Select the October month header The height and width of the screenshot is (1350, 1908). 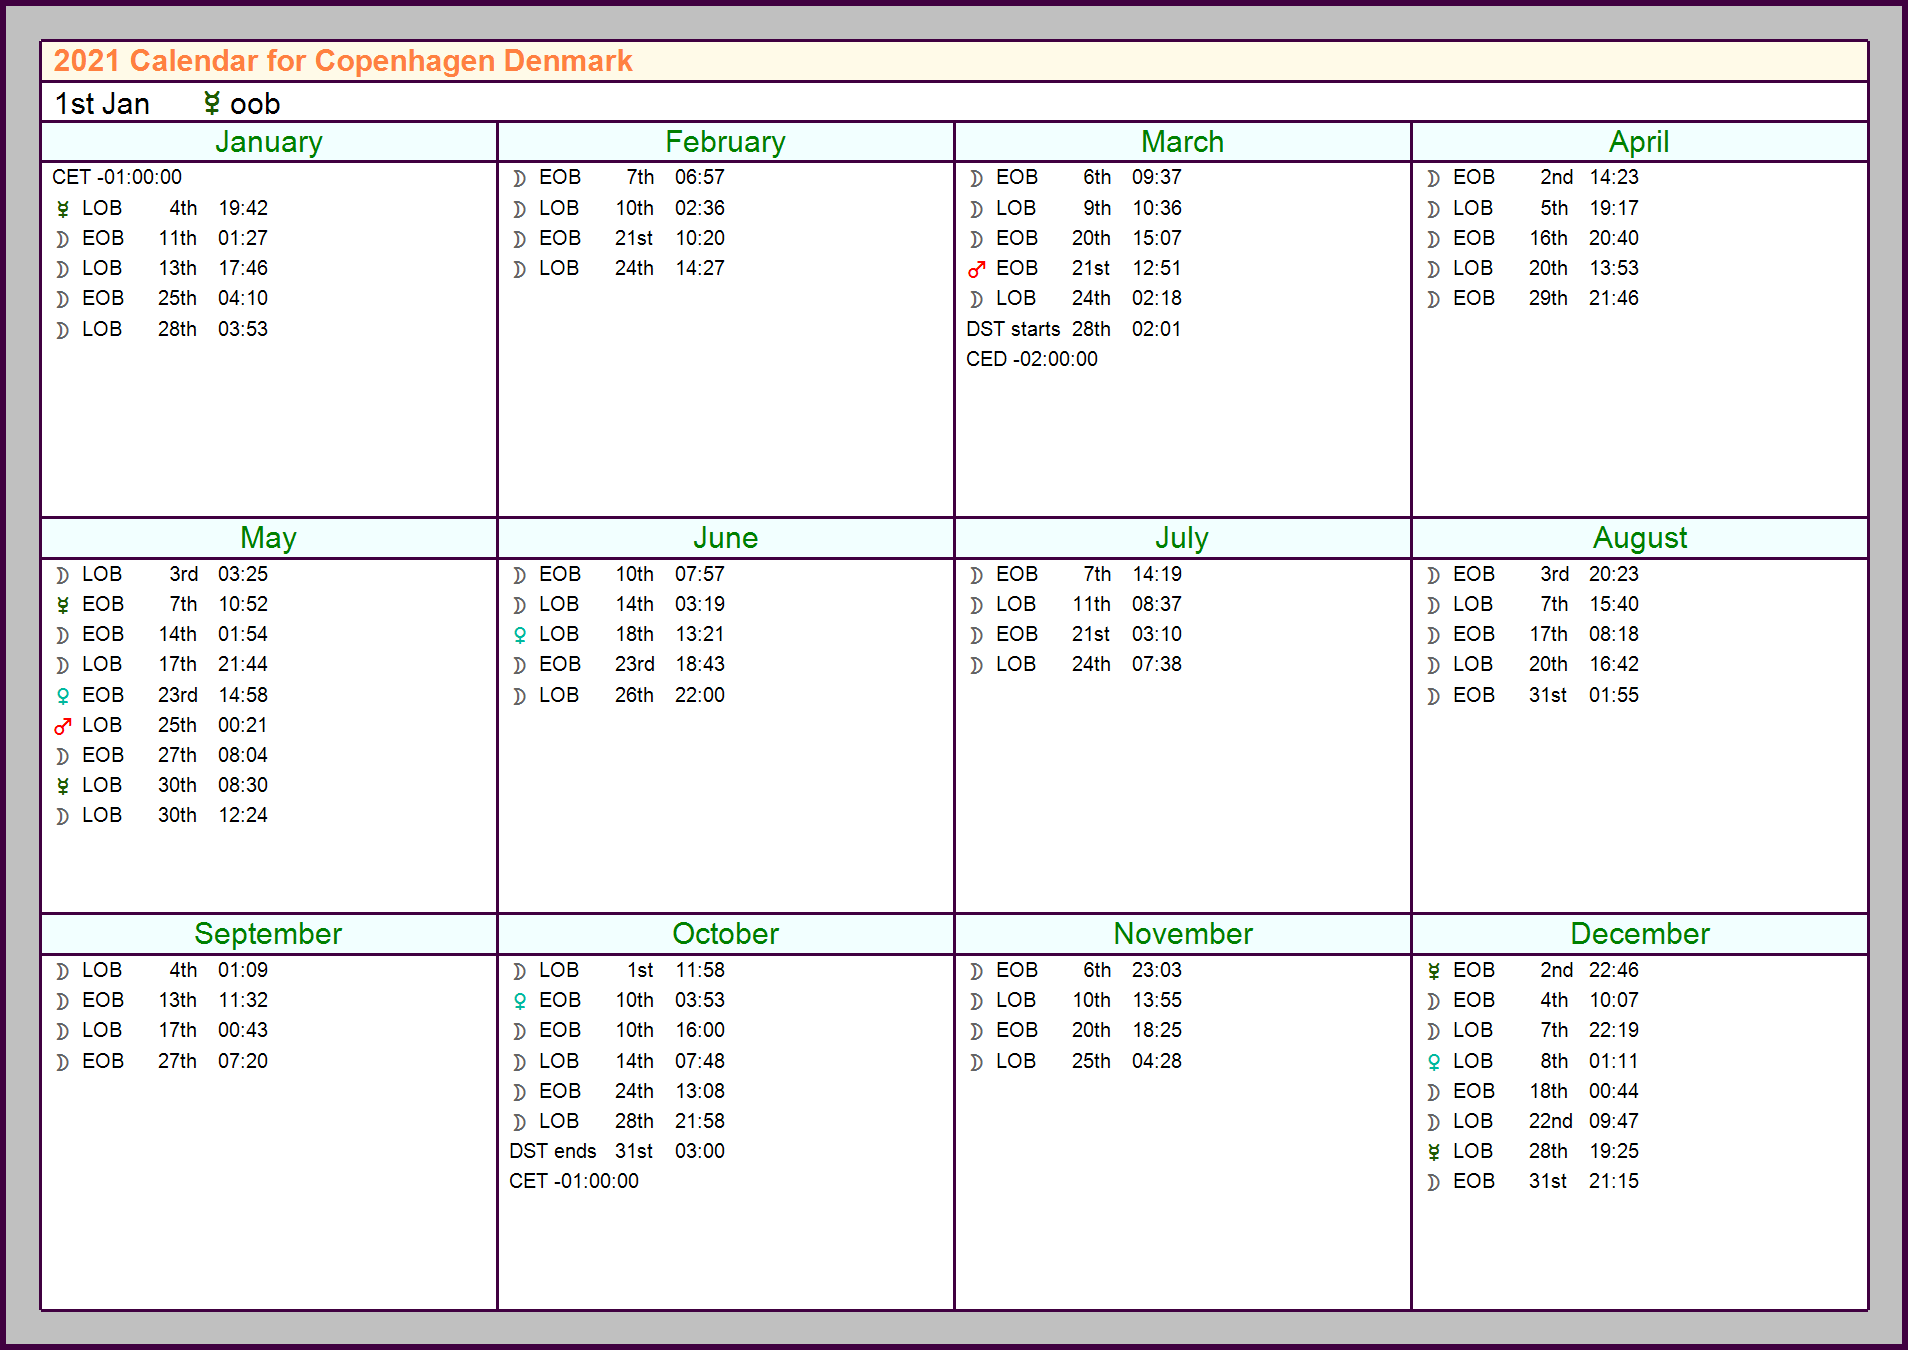726,934
